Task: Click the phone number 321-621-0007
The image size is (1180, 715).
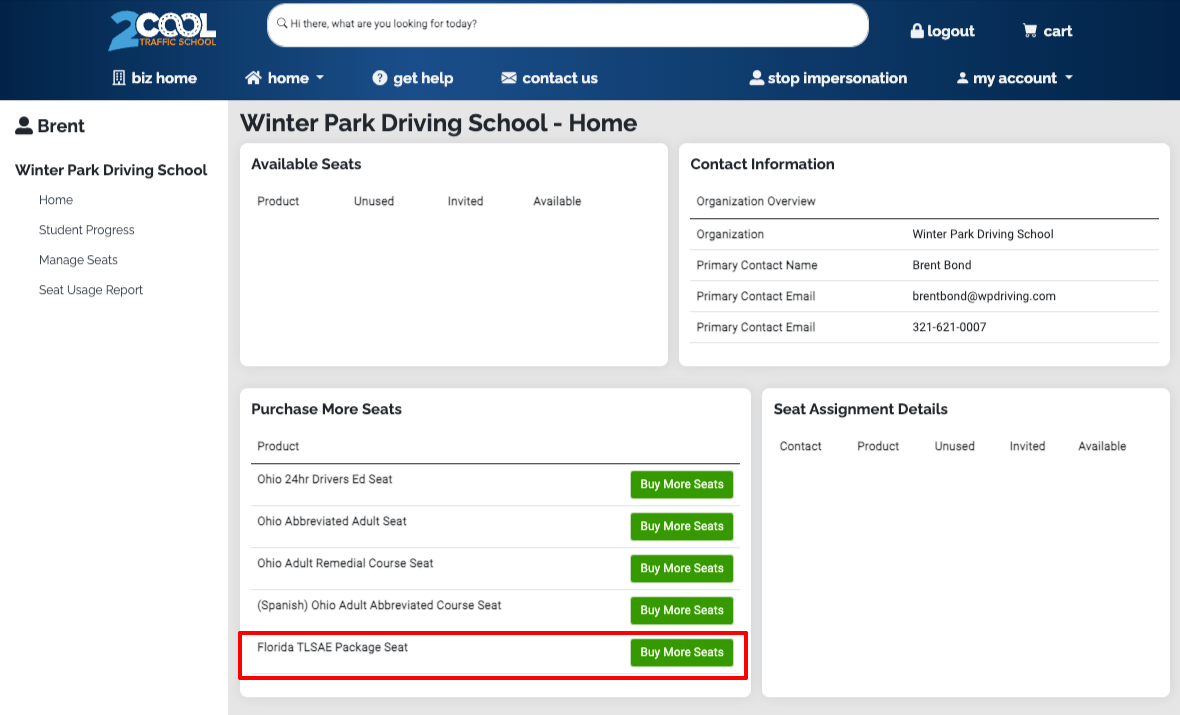Action: (x=949, y=327)
